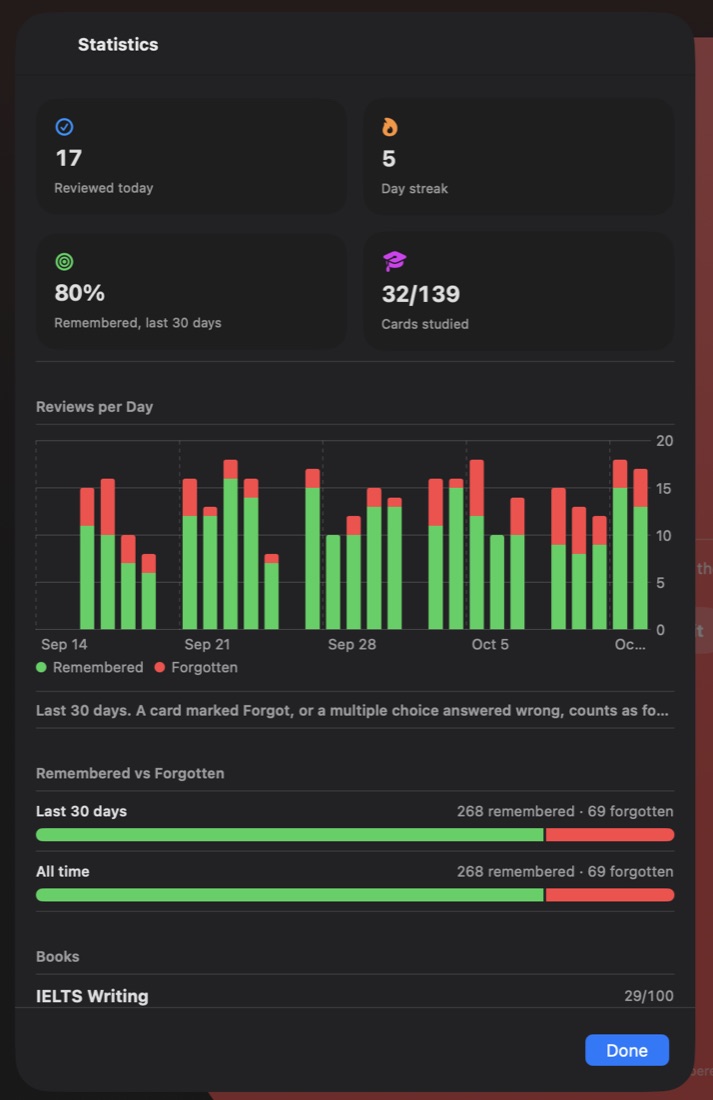Click the 5 Day streak value

tap(389, 159)
